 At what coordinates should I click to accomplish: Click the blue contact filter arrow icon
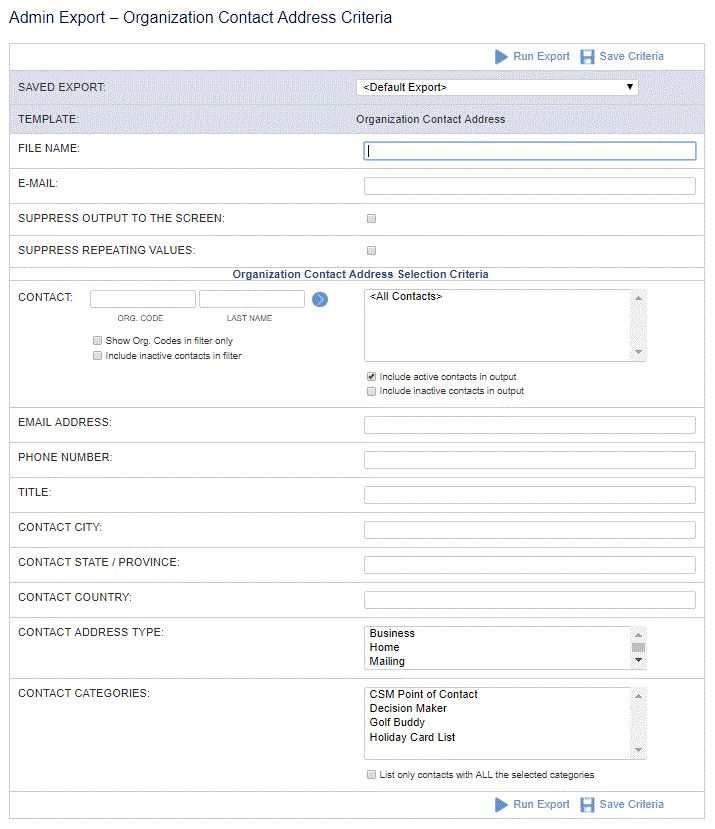tap(320, 299)
